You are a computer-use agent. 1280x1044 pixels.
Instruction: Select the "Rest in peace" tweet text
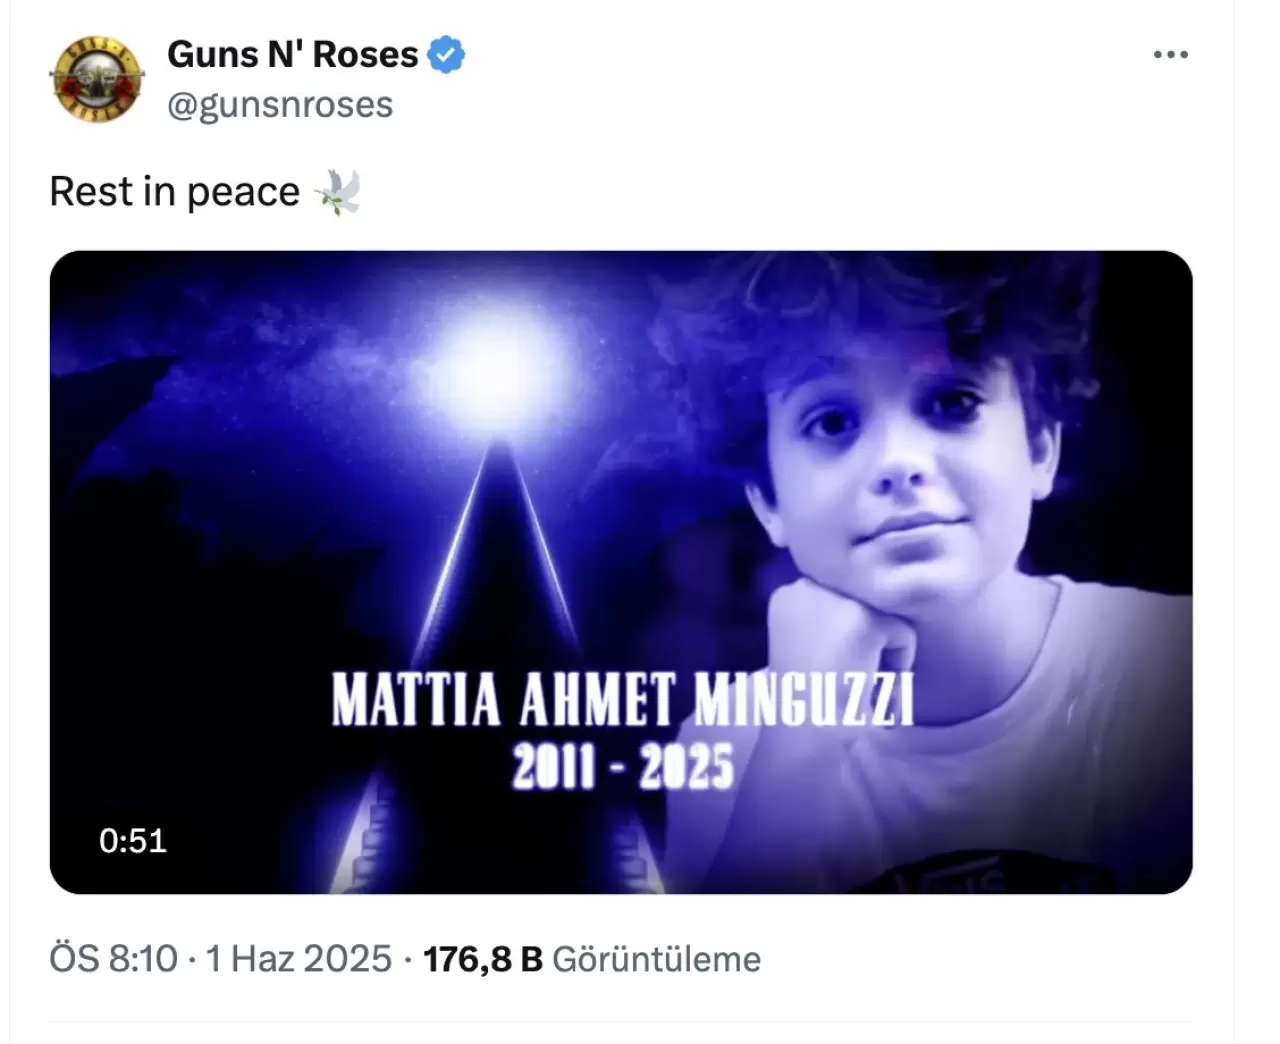pos(175,192)
